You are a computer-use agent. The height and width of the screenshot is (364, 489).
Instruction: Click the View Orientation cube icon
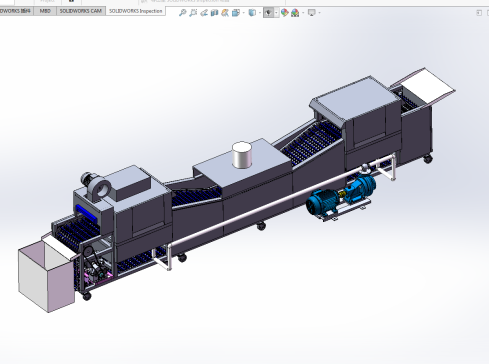(236, 13)
